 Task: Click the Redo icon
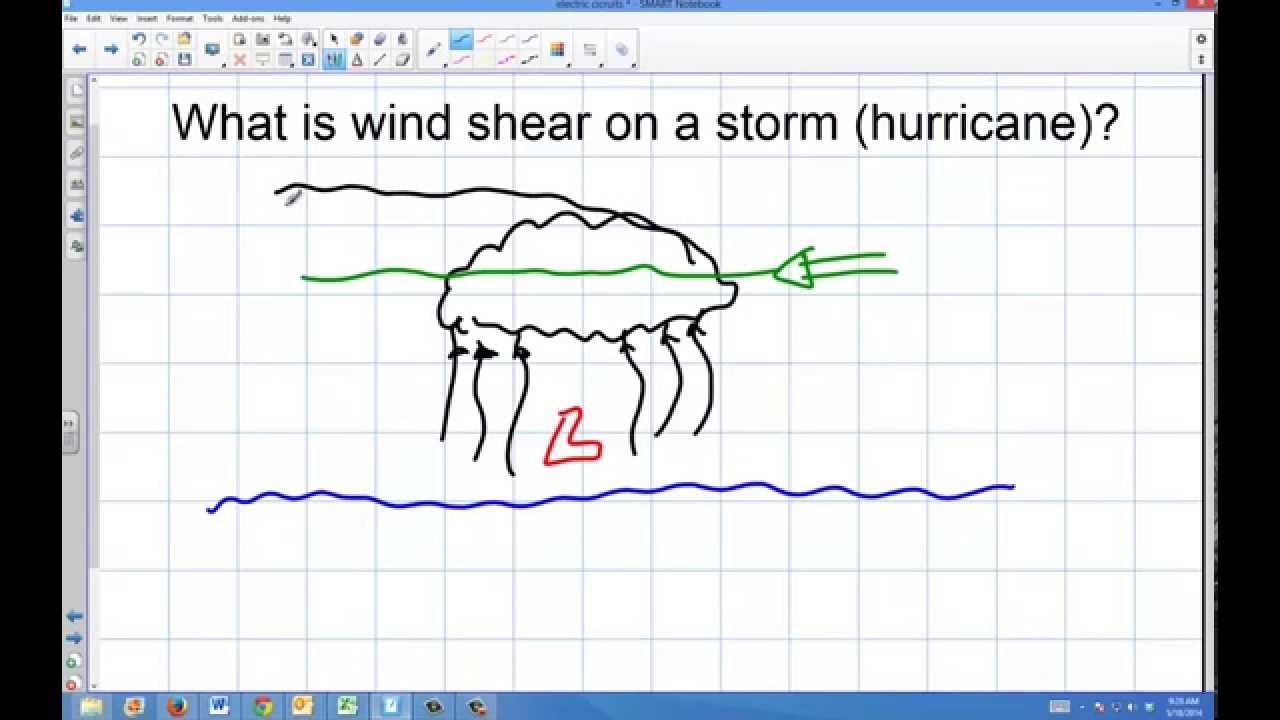pyautogui.click(x=161, y=39)
